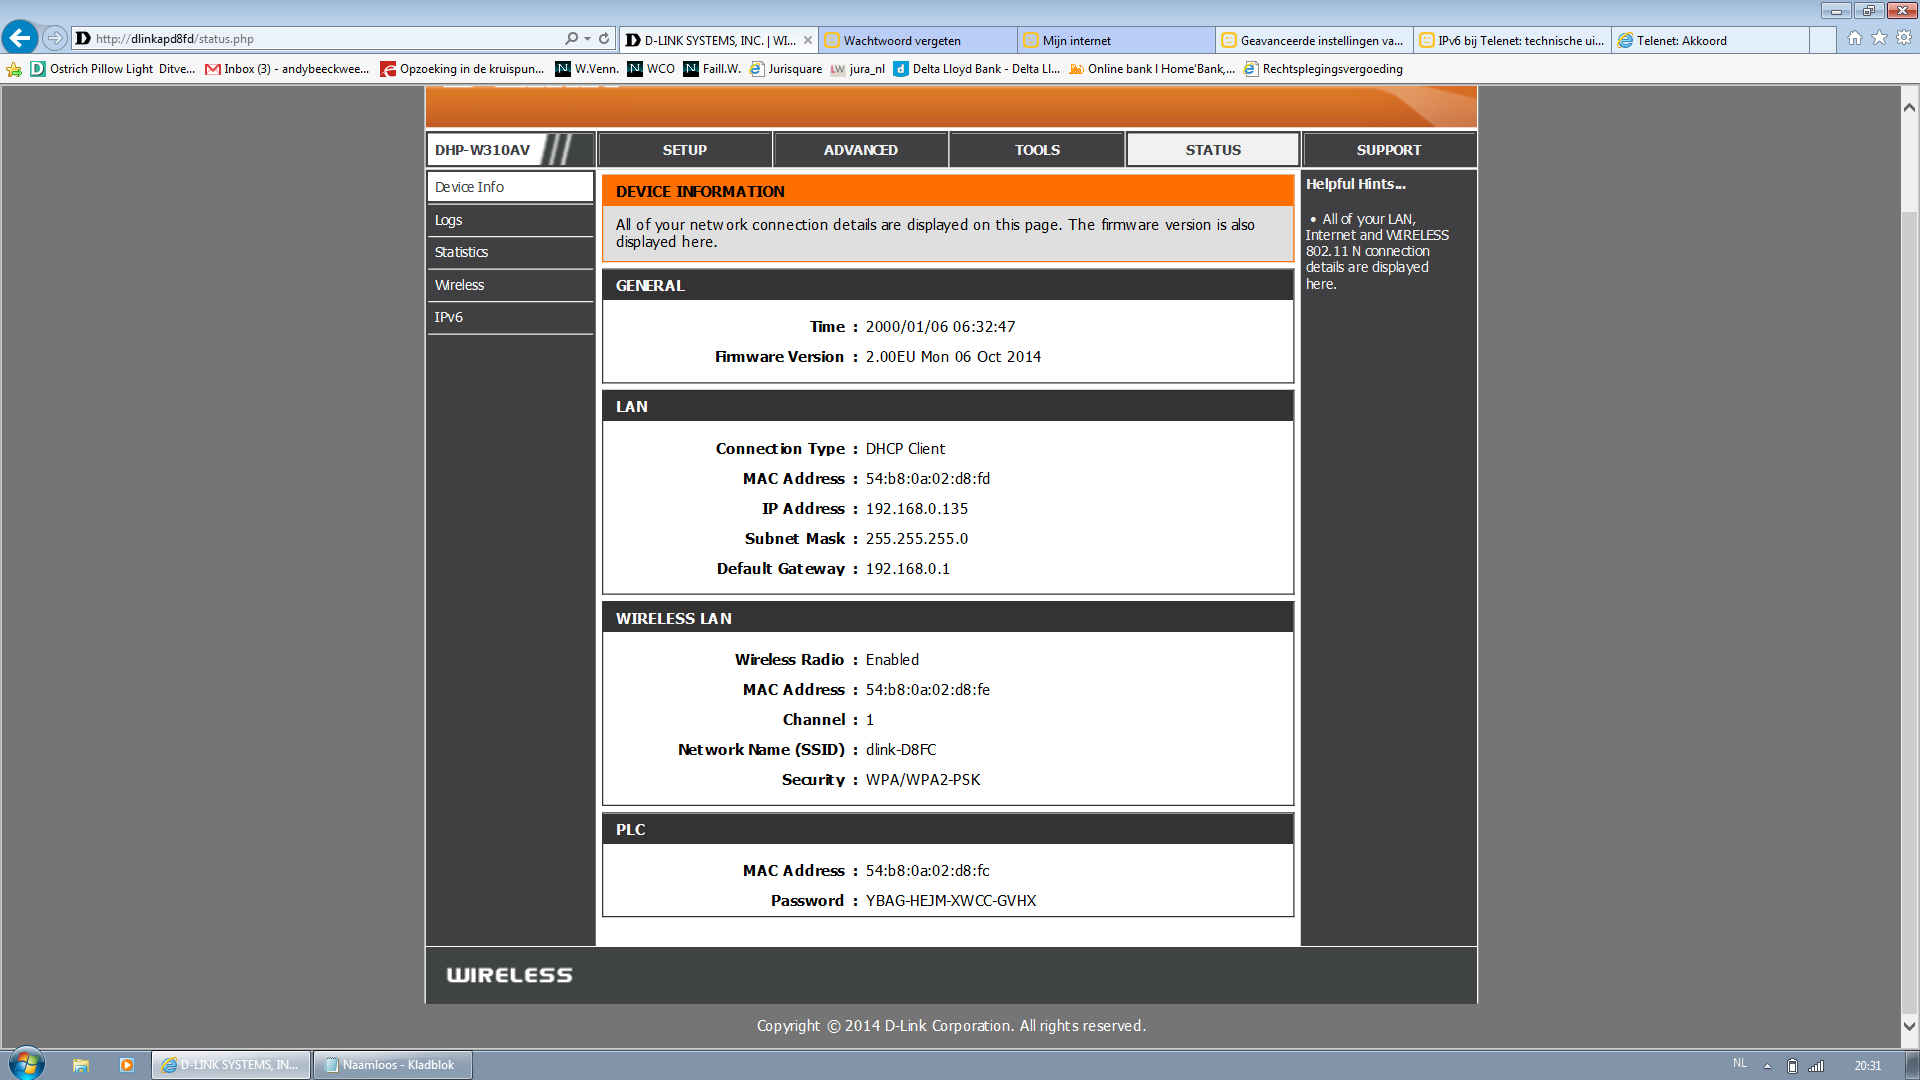Switch to Telenet: Akkoord tab
1920x1080 pixels.
(1710, 40)
